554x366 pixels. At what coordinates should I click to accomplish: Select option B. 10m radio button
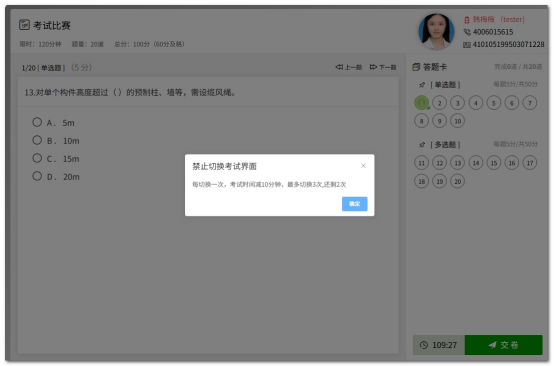click(x=37, y=140)
